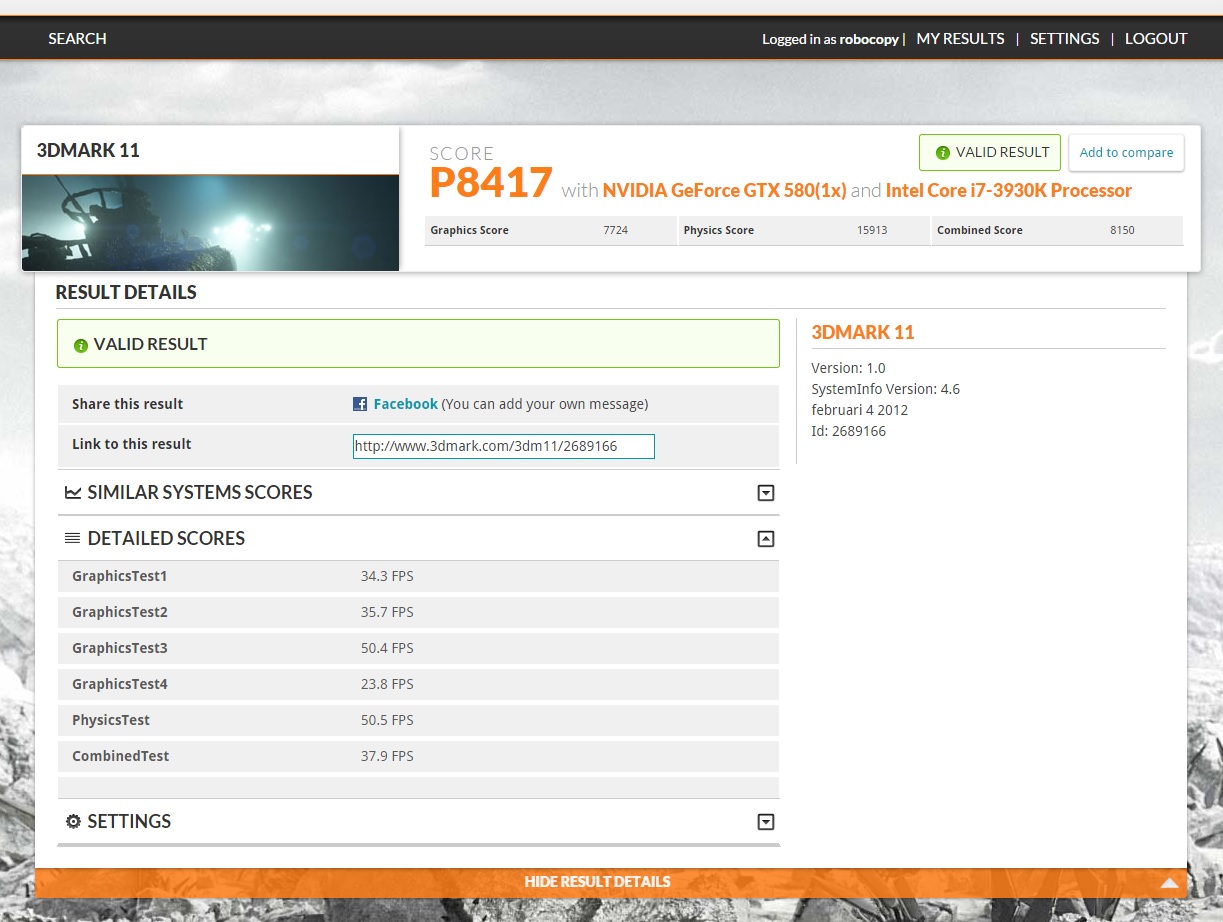Viewport: 1223px width, 922px height.
Task: Click the robocopy username
Action: pyautogui.click(x=868, y=40)
